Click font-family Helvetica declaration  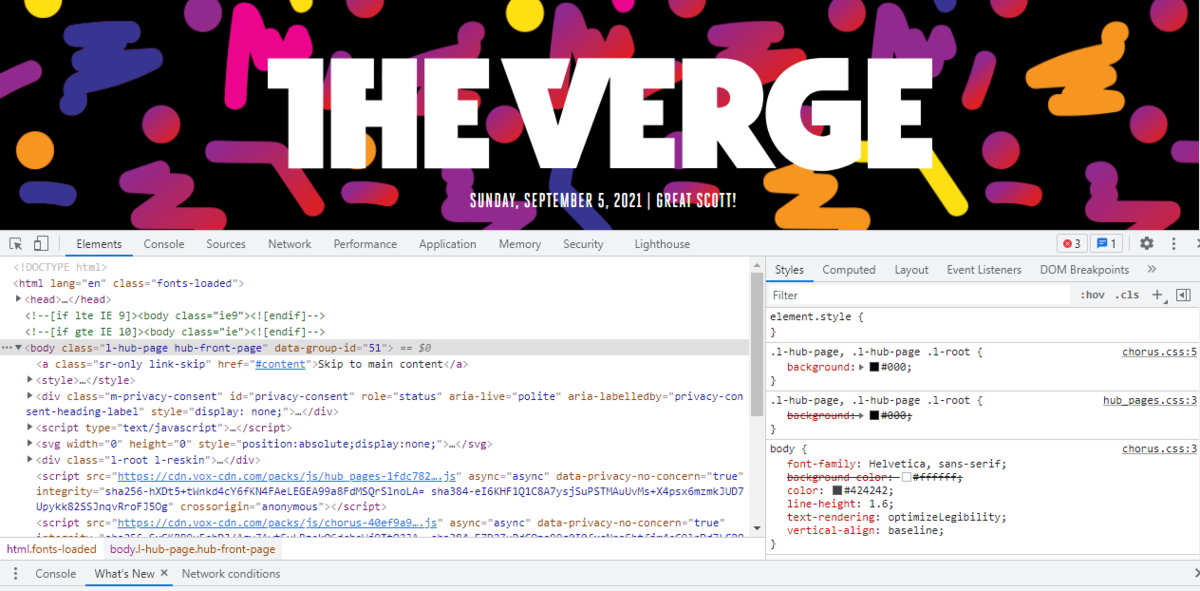[897, 464]
